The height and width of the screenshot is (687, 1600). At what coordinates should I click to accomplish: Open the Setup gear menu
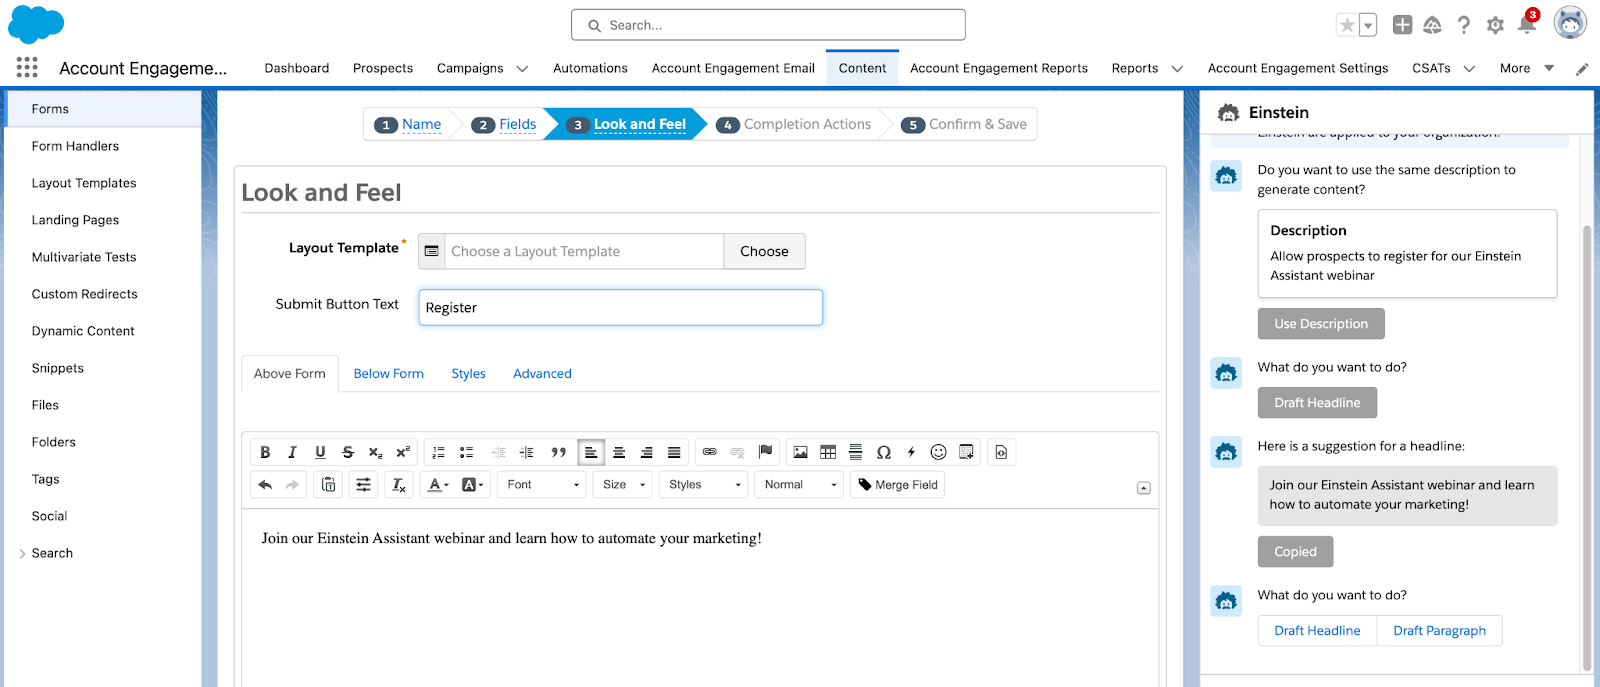(x=1495, y=25)
